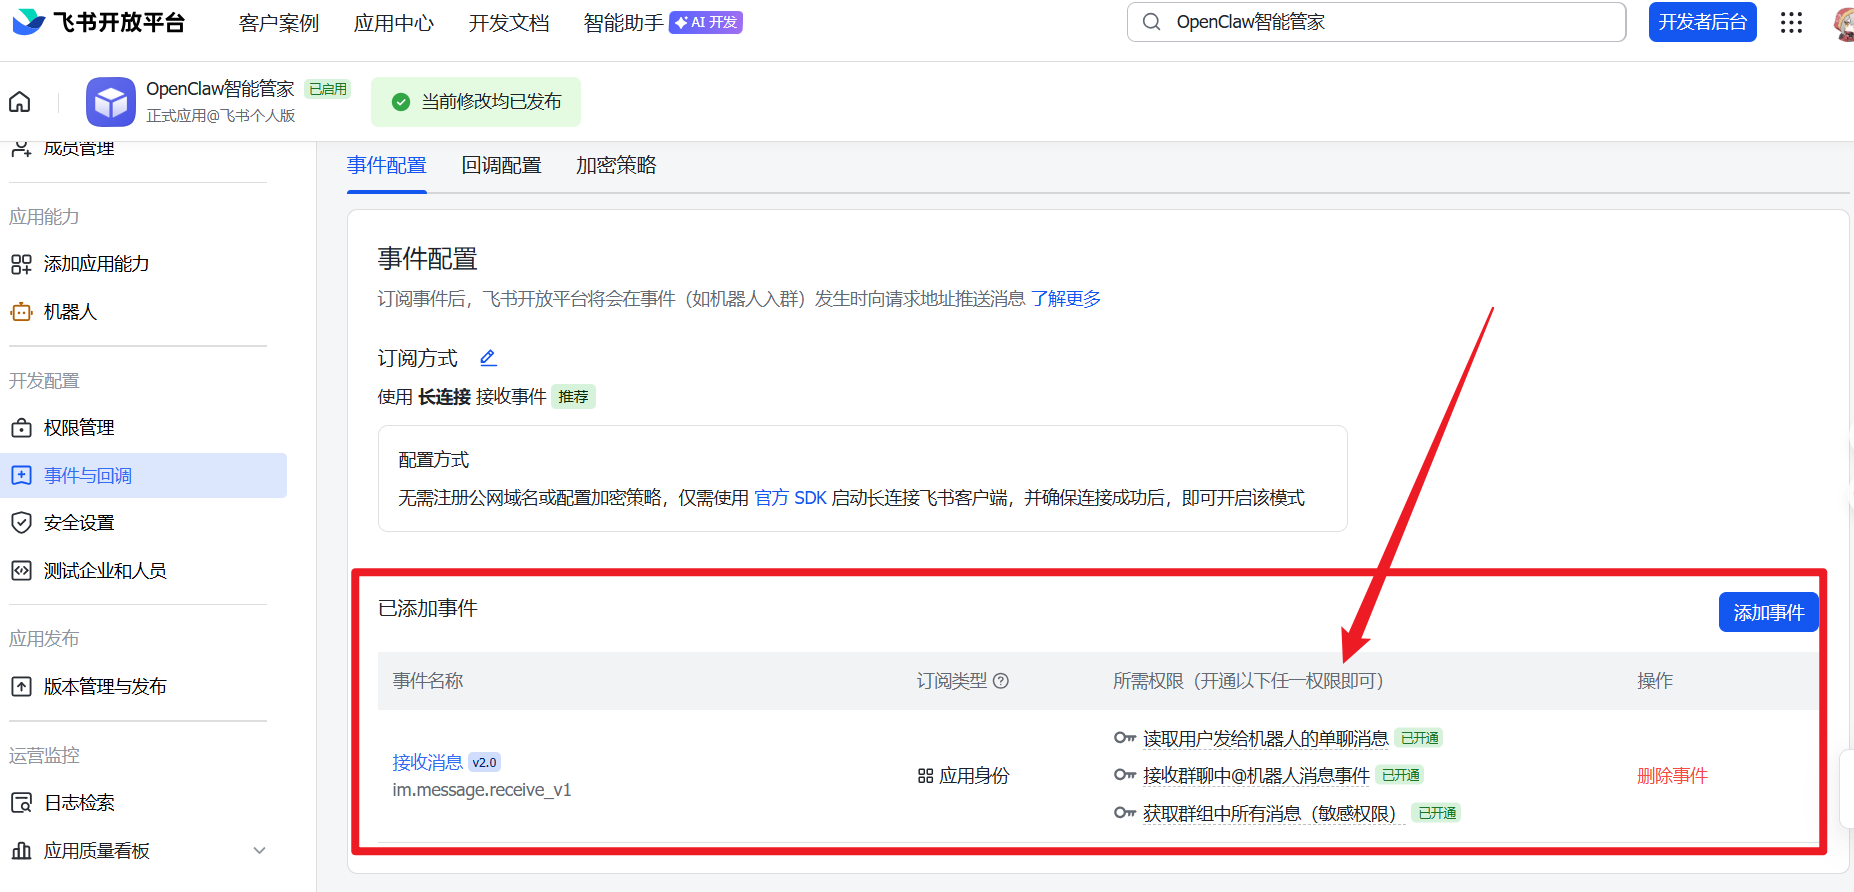The image size is (1854, 892).
Task: Open 客户案例 in the top navigation
Action: point(279,23)
